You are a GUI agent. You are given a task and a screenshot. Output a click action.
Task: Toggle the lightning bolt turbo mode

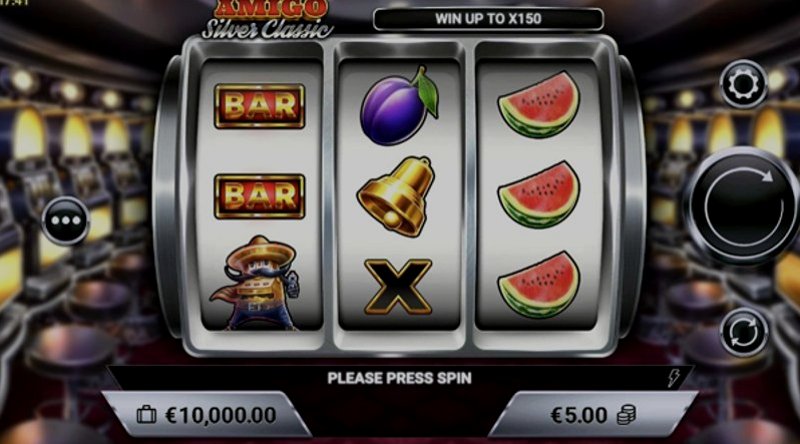(674, 378)
